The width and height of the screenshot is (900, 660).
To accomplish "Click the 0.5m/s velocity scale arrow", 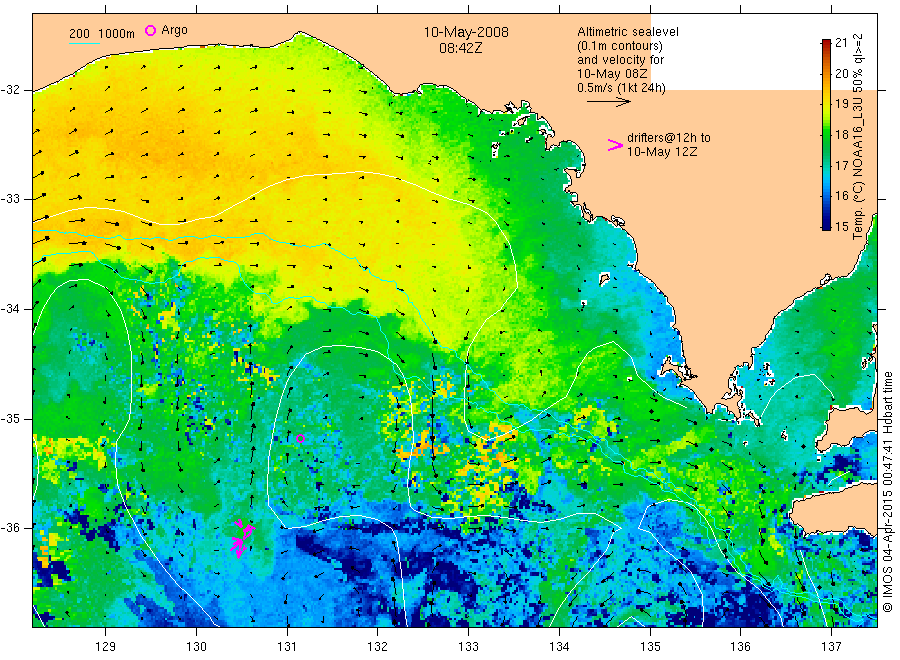I will pos(608,102).
